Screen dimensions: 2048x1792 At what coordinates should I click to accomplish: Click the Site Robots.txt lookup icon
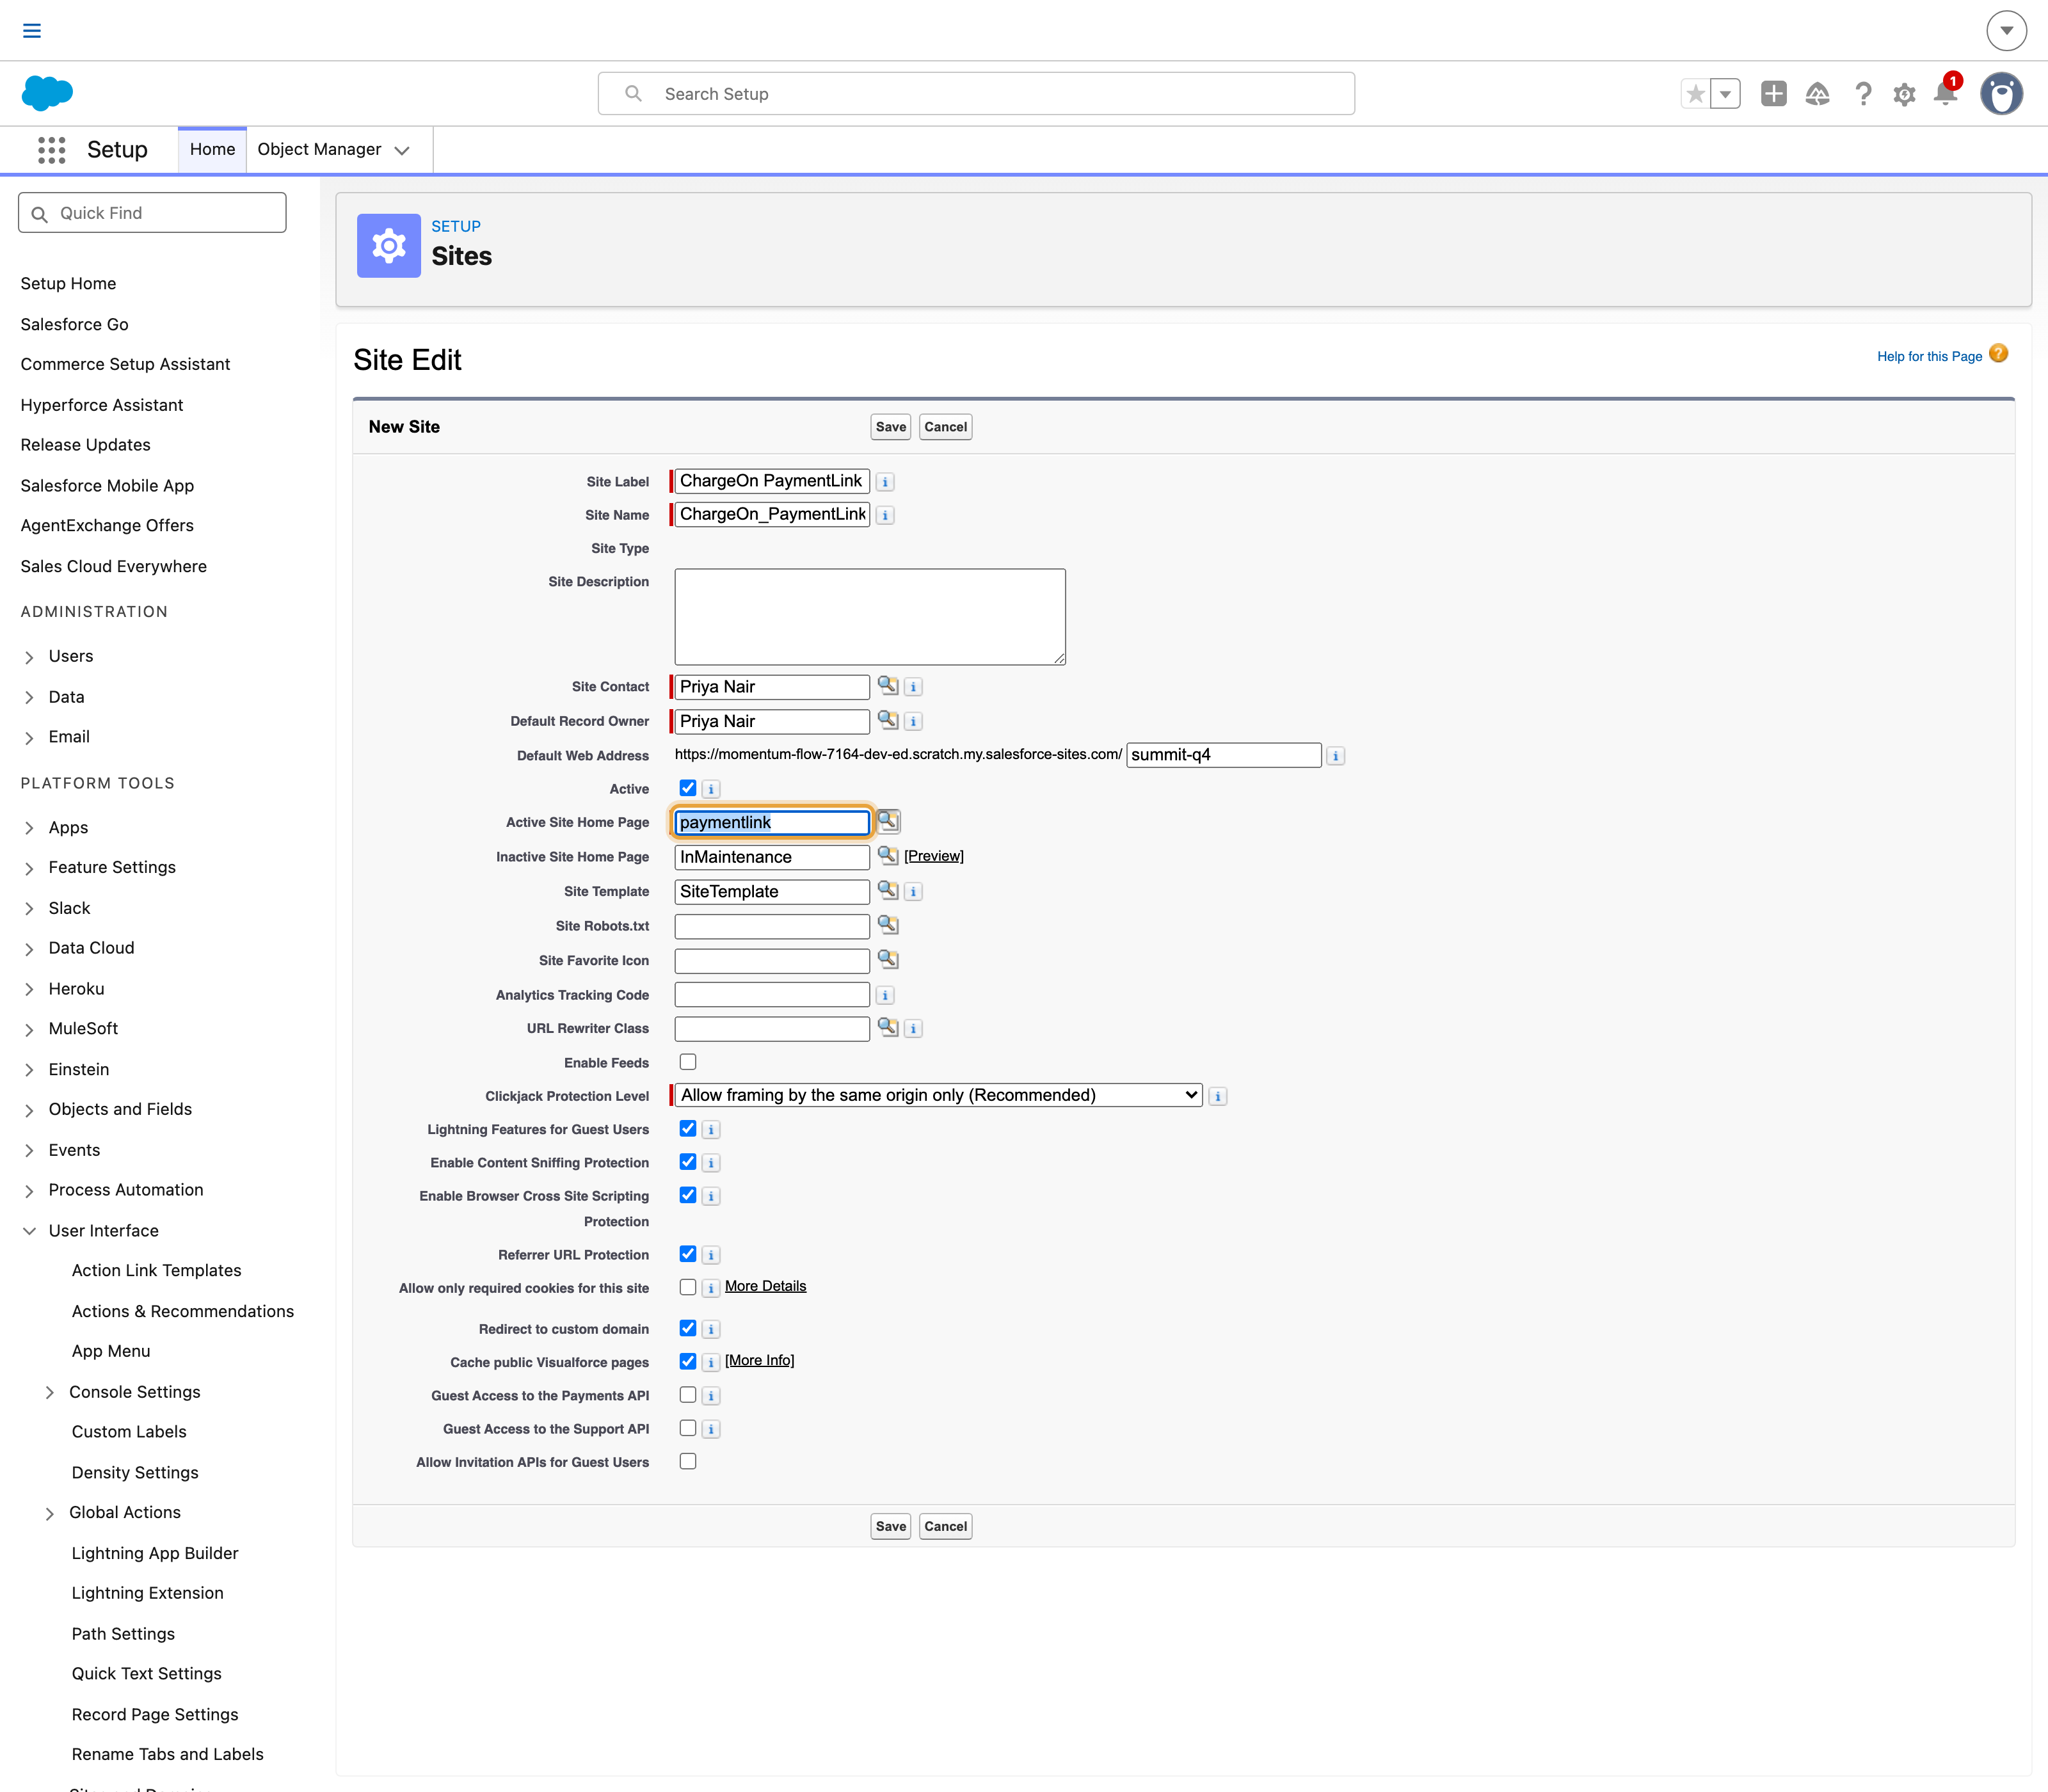(888, 925)
